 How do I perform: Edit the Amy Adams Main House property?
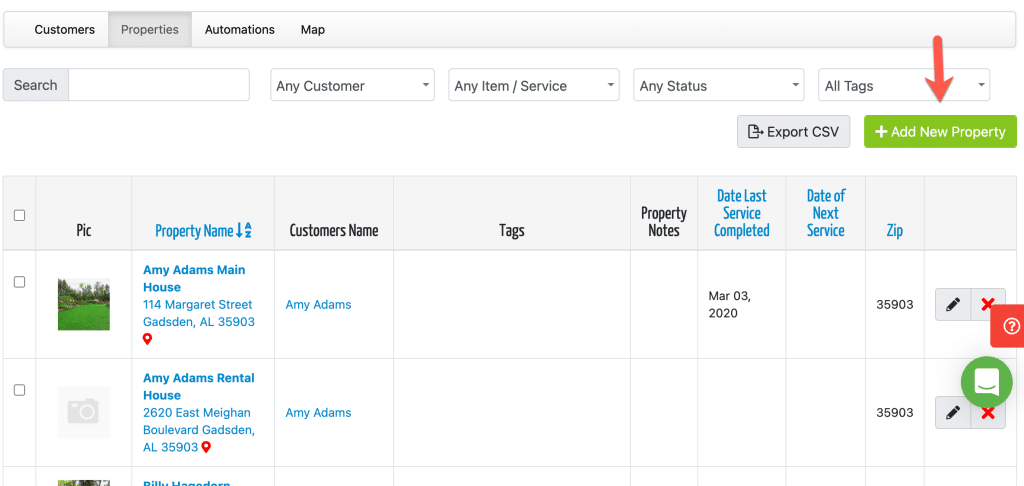pos(953,304)
